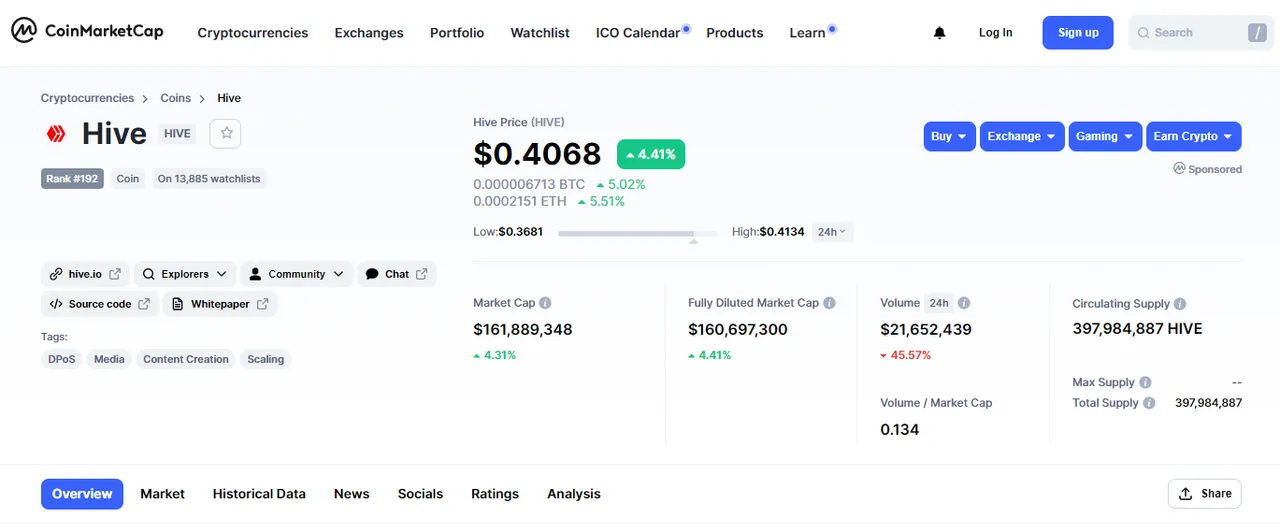Click the $161,889,348 market cap value
This screenshot has width=1280, height=532.
[x=523, y=330]
